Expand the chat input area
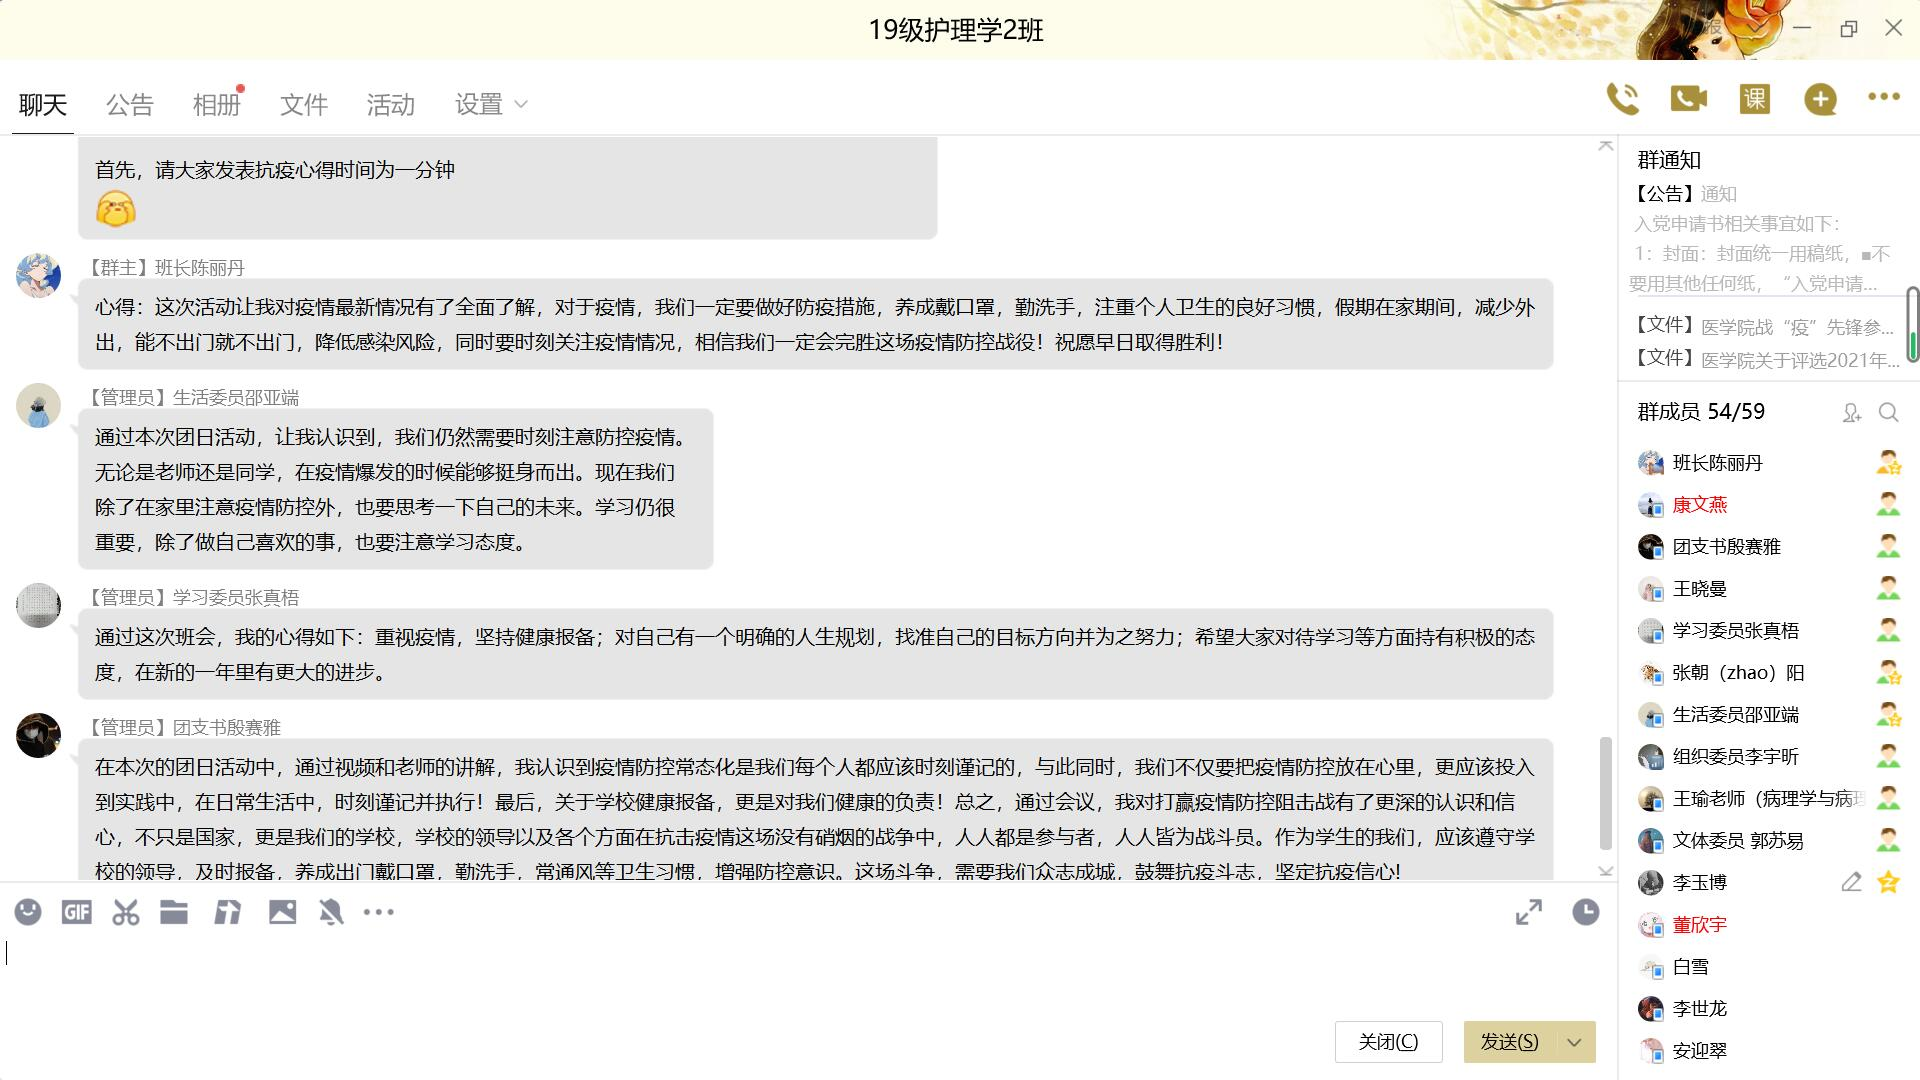1920x1080 pixels. 1528,912
